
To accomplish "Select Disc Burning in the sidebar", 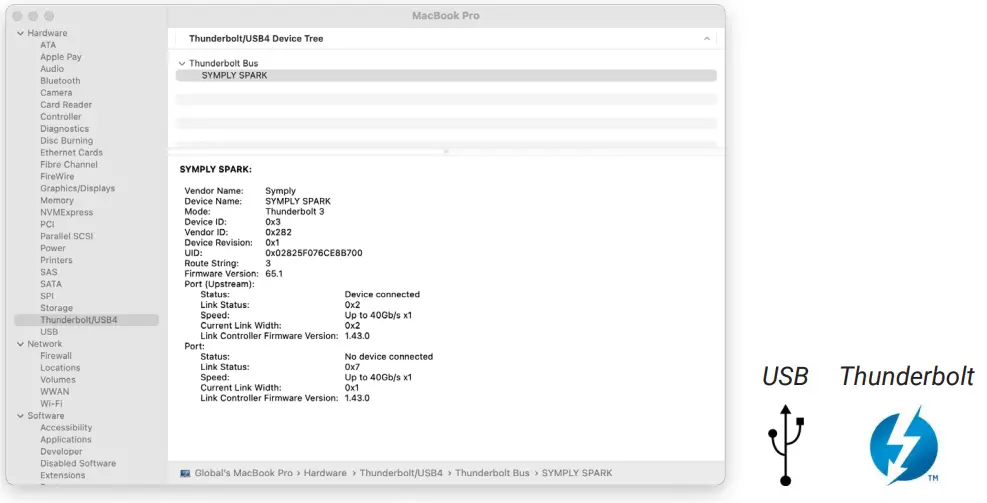I will coord(67,141).
